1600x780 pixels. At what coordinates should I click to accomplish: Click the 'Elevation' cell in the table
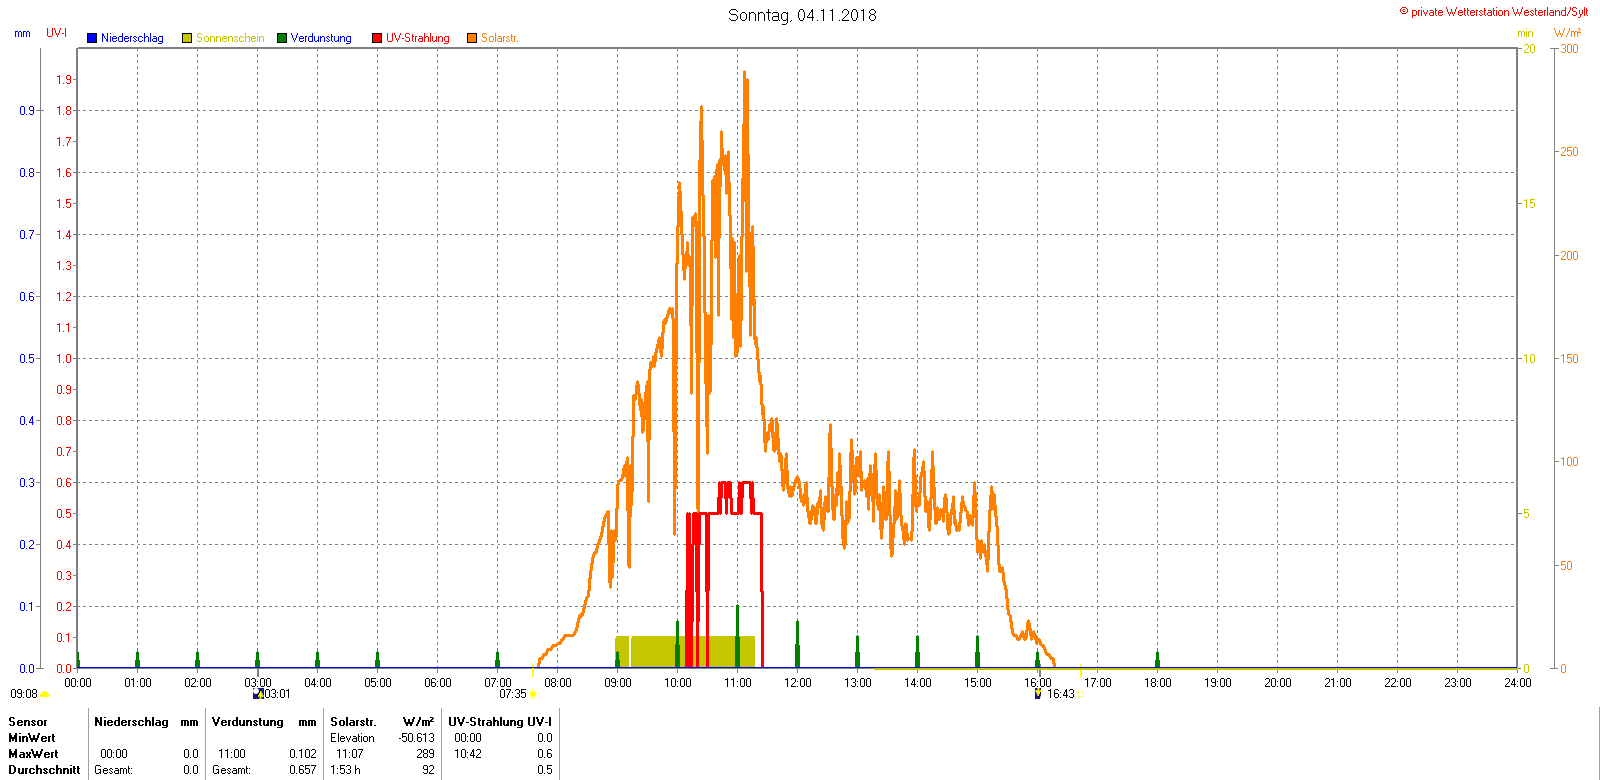click(x=353, y=738)
